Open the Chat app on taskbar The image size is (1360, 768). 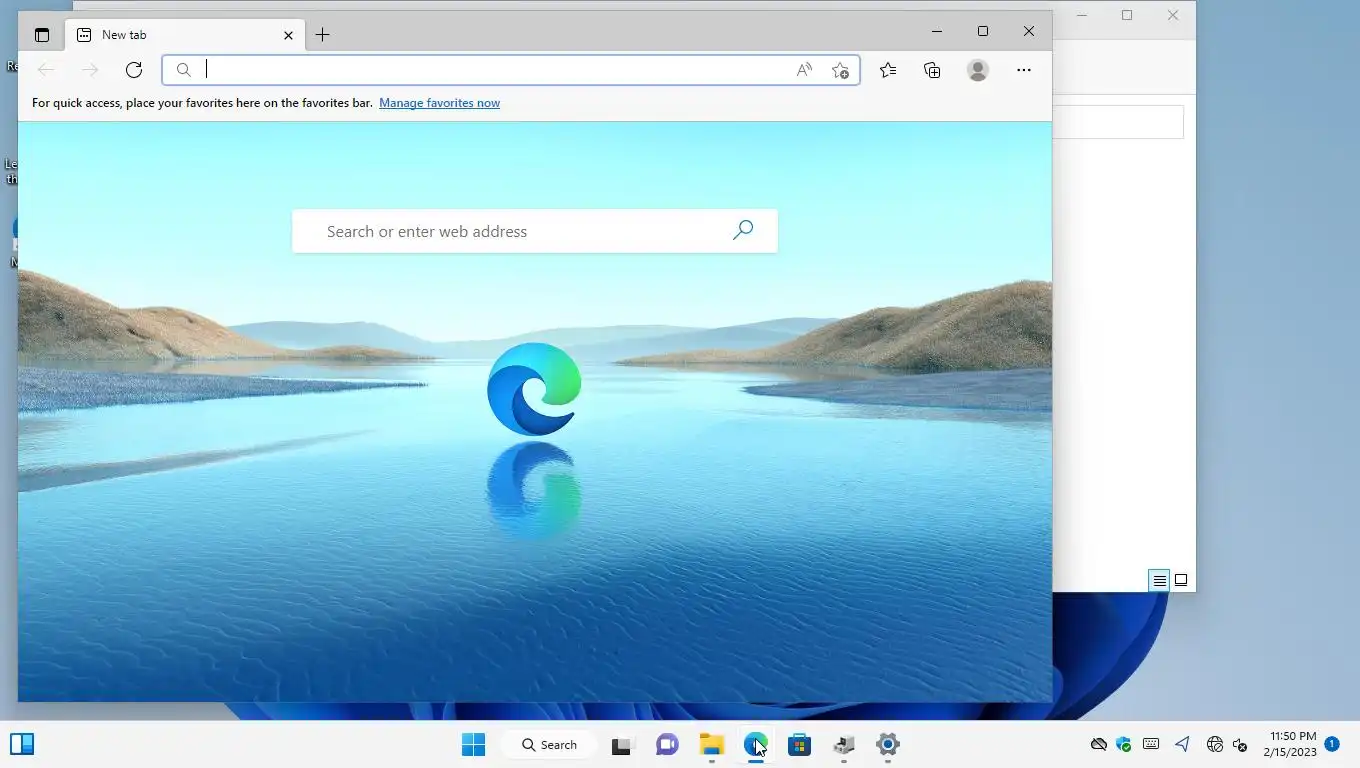pos(667,744)
